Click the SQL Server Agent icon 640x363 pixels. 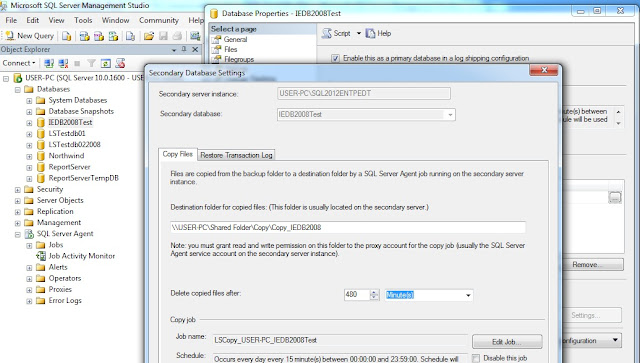click(x=29, y=234)
